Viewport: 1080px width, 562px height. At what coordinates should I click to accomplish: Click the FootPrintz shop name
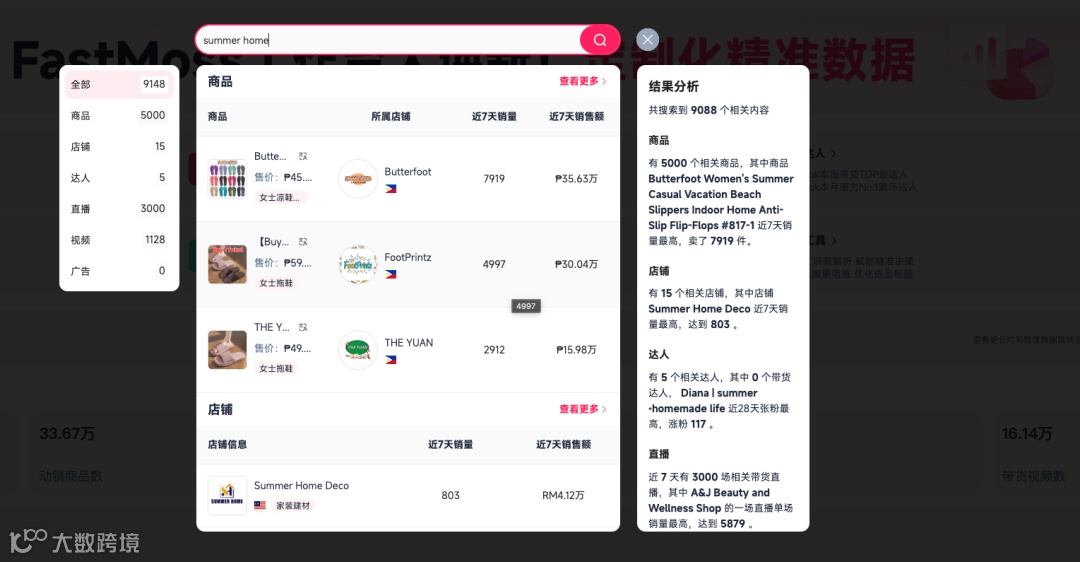(408, 257)
